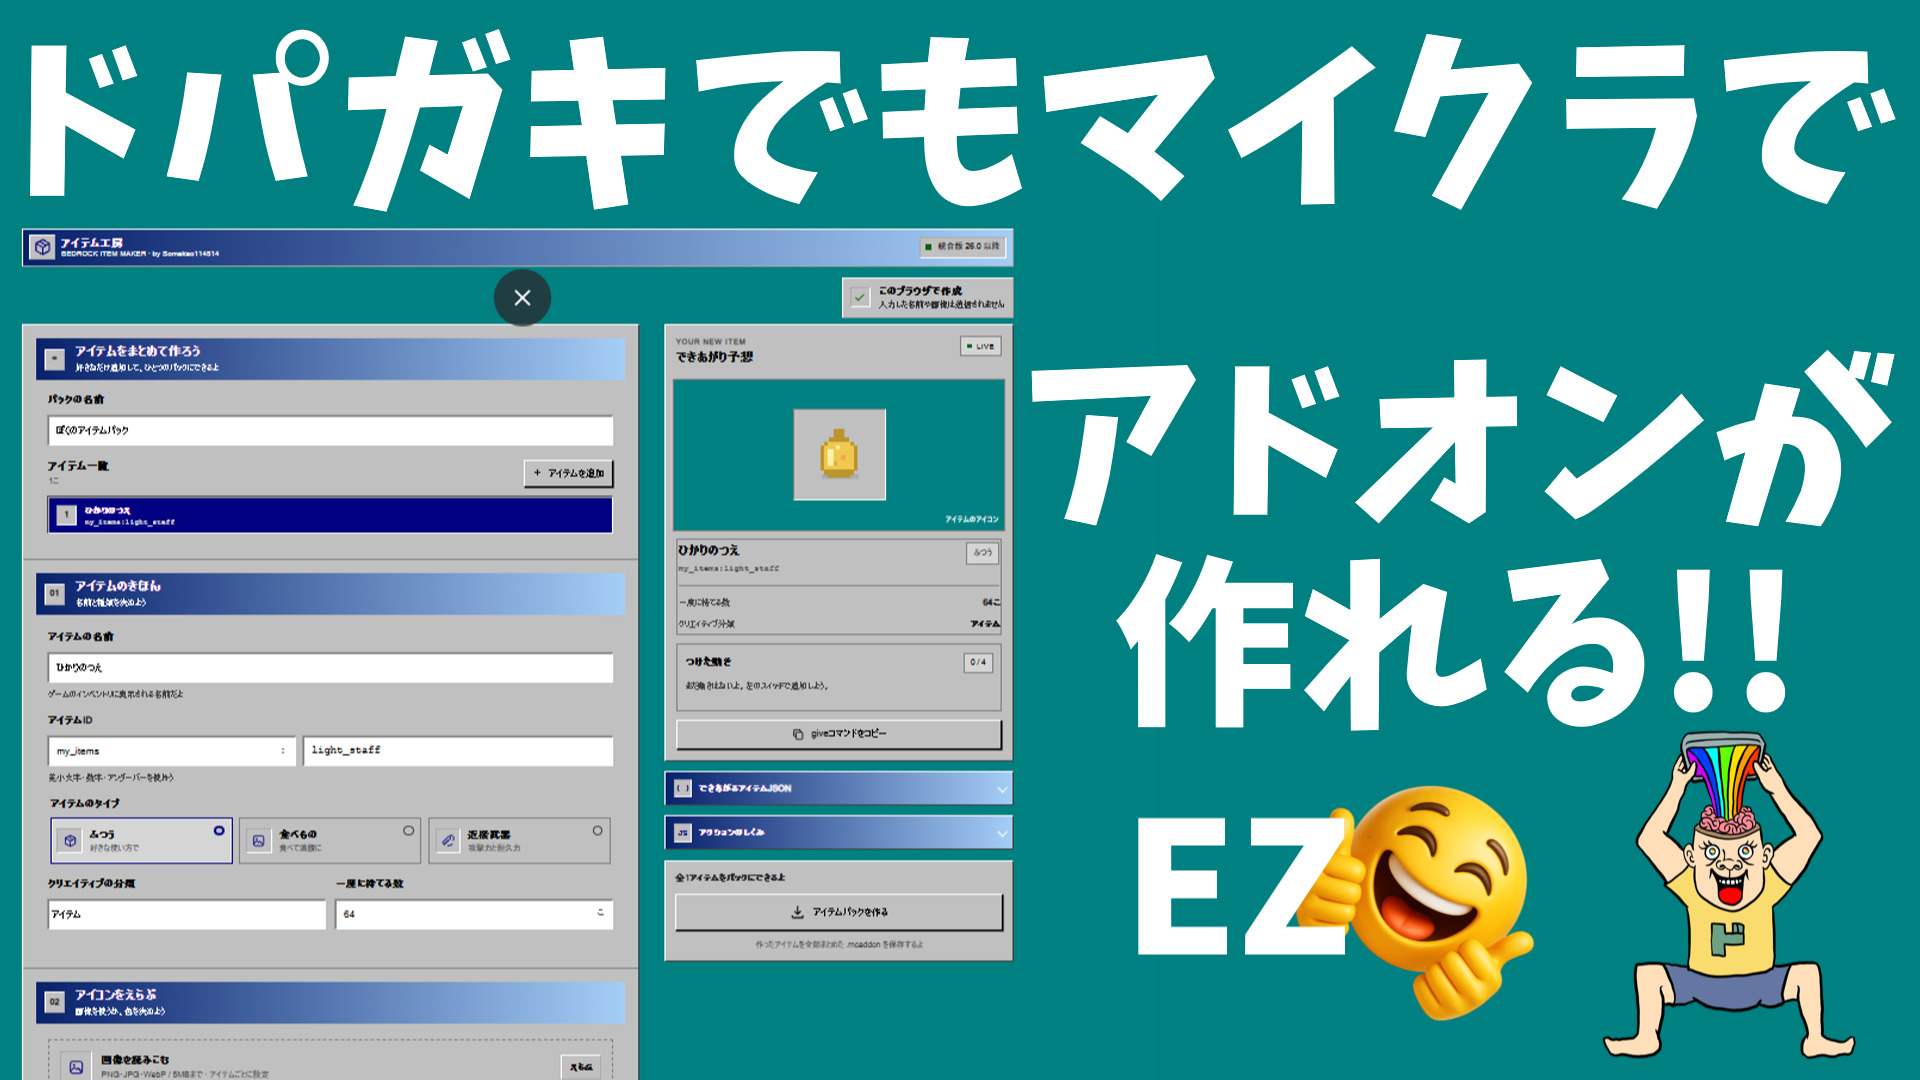The image size is (1920, 1080).
Task: Select the ひかりのつえ entry in item list
Action: tap(330, 515)
